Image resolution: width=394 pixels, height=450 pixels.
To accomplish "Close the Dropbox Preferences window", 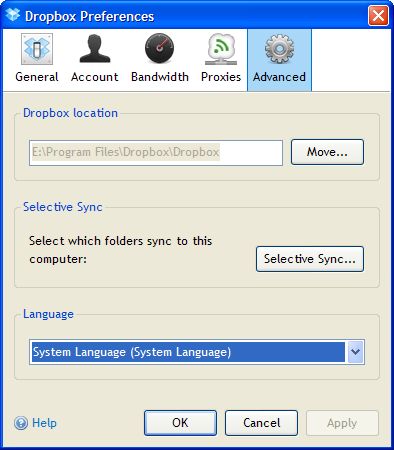I will 378,15.
